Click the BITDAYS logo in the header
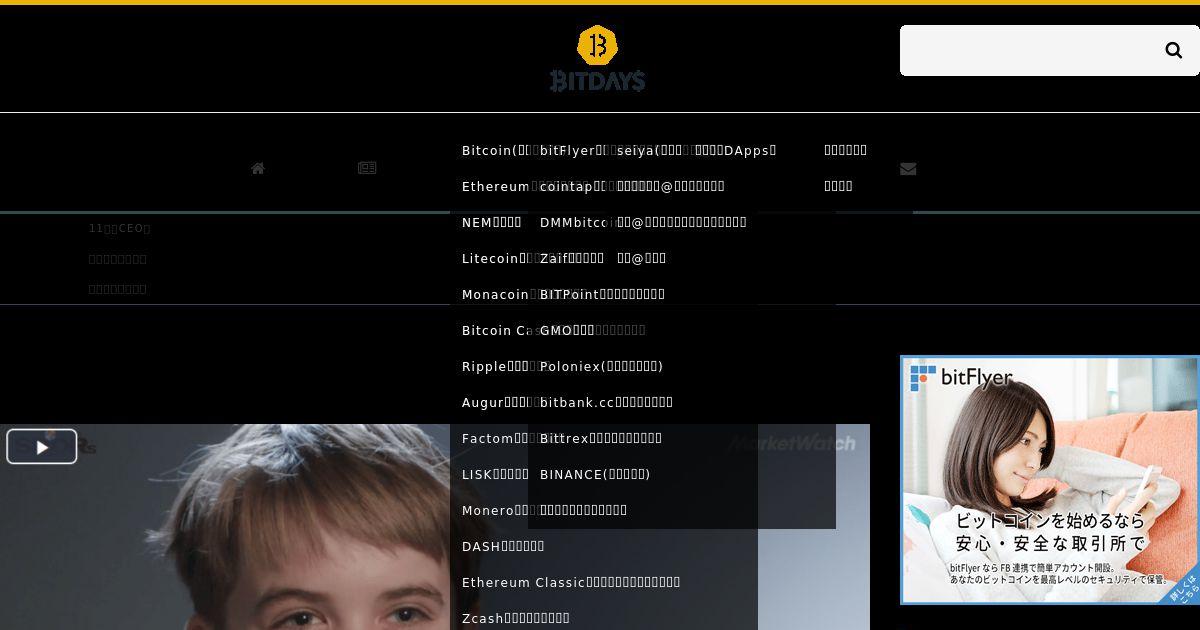 [x=597, y=59]
